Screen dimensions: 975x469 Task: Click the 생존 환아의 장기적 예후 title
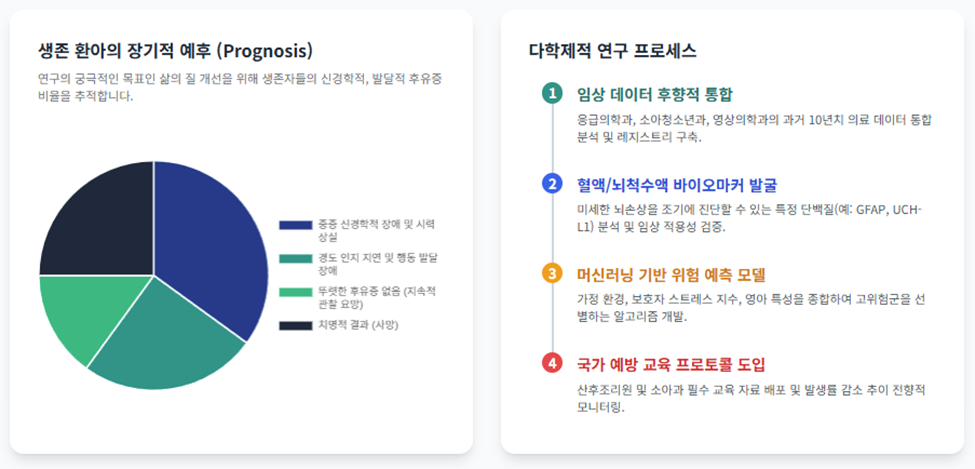click(175, 50)
